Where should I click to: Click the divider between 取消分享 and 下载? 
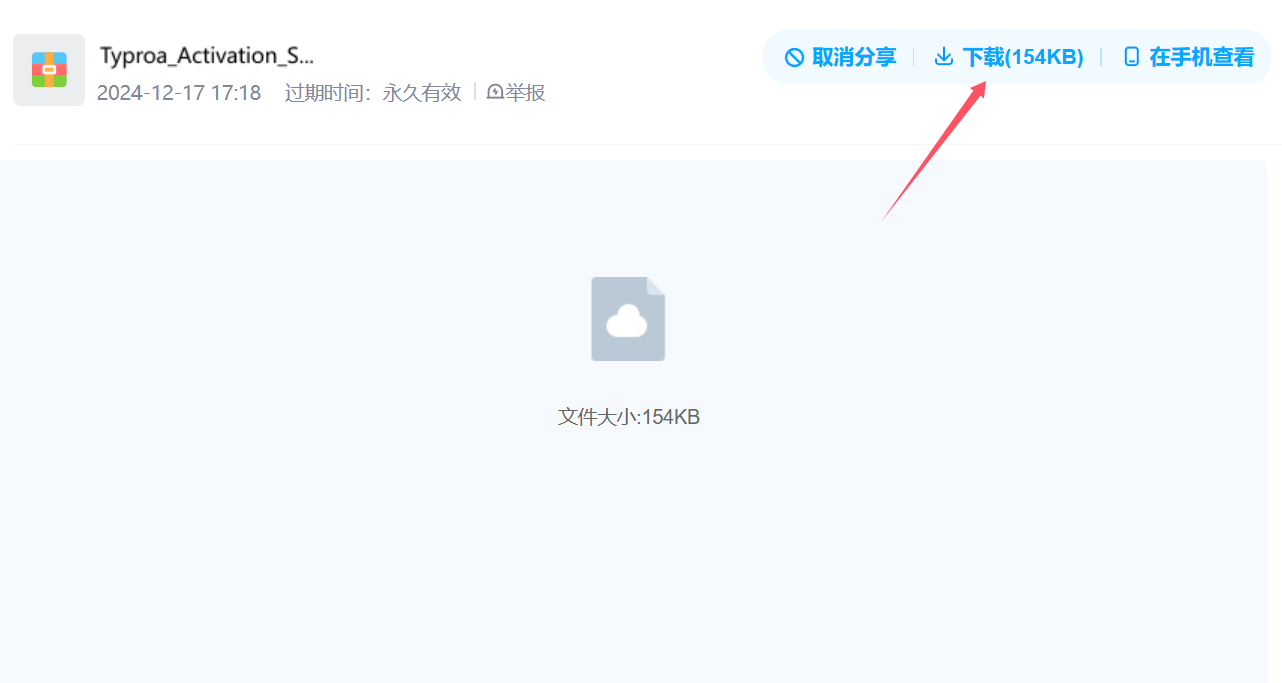(x=913, y=57)
